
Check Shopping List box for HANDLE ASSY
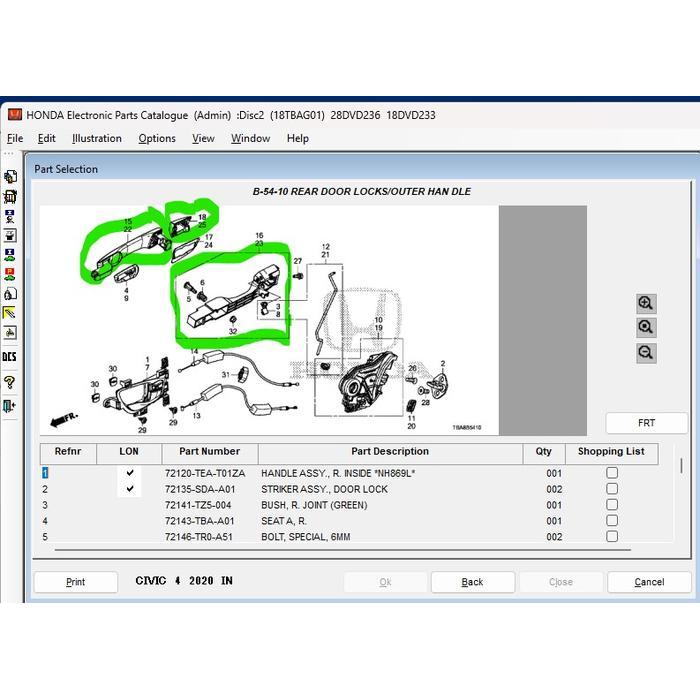click(612, 473)
